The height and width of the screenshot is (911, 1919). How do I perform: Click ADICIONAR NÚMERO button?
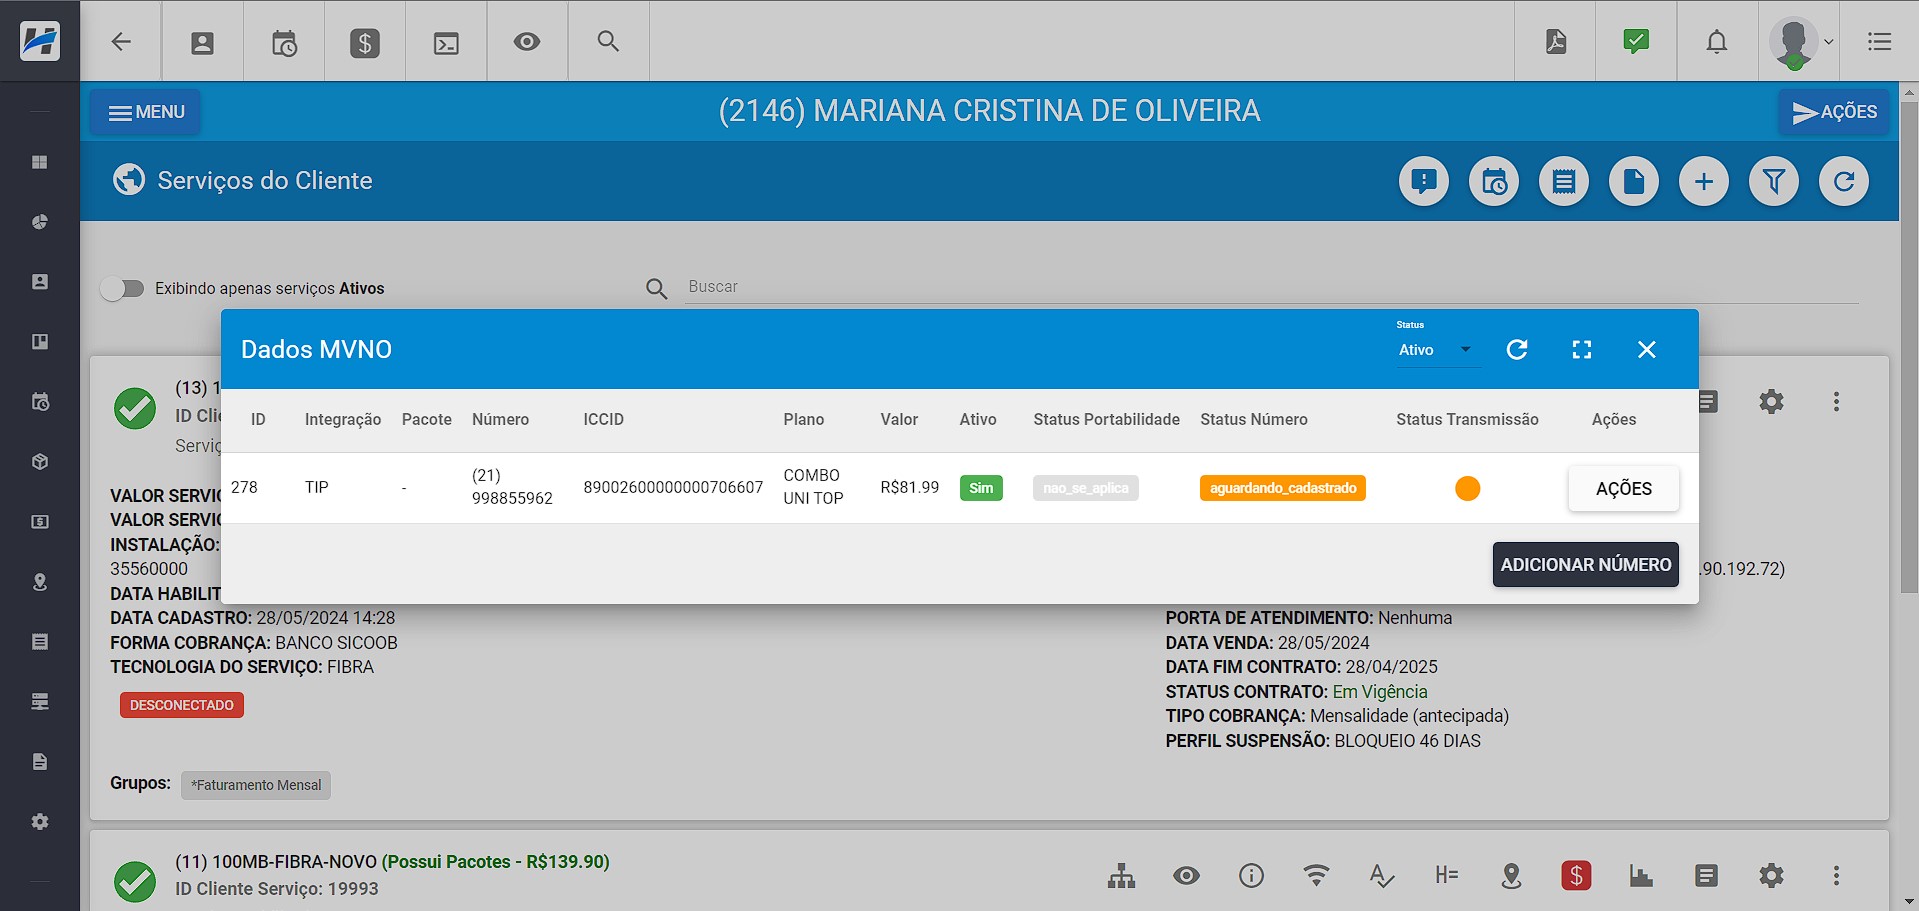1586,565
